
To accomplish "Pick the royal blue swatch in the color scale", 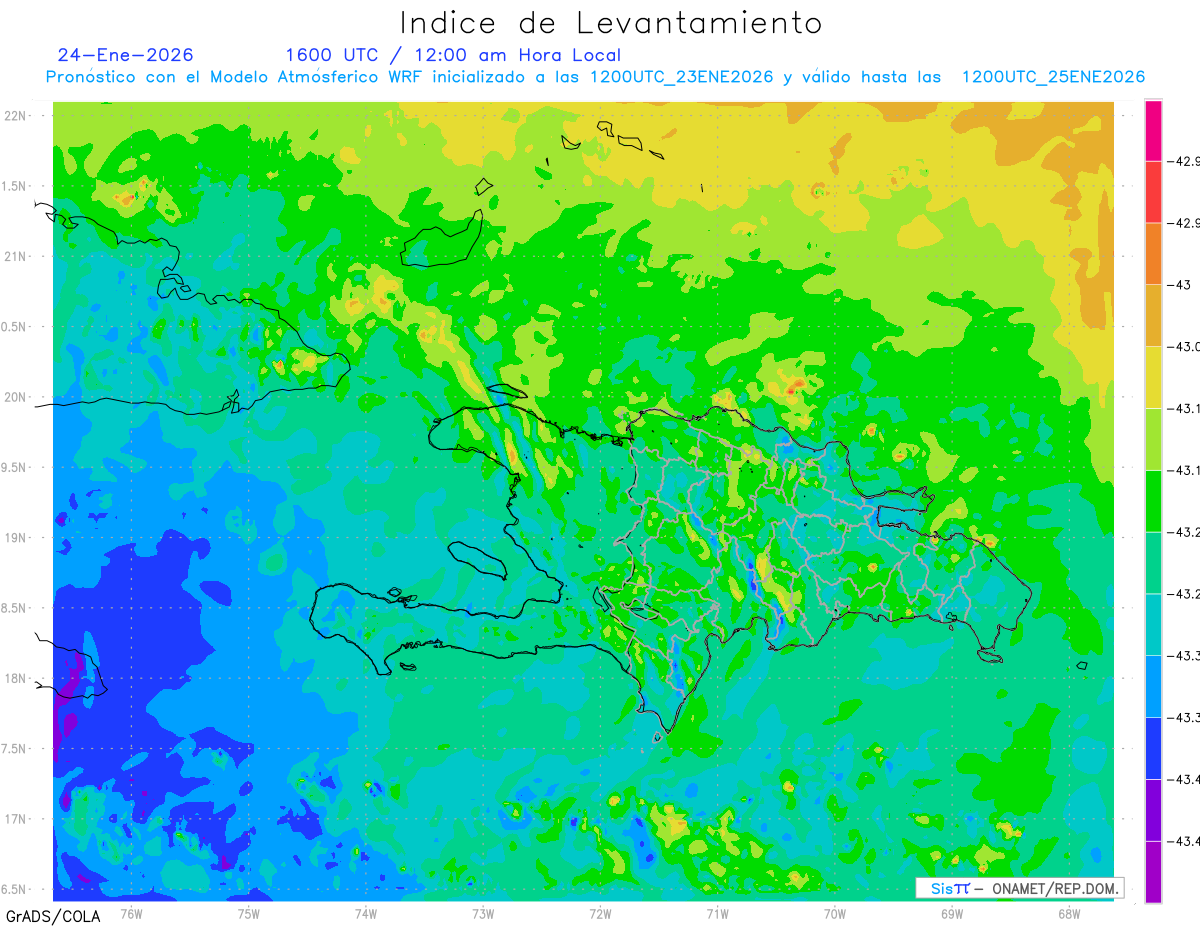I will 1153,748.
